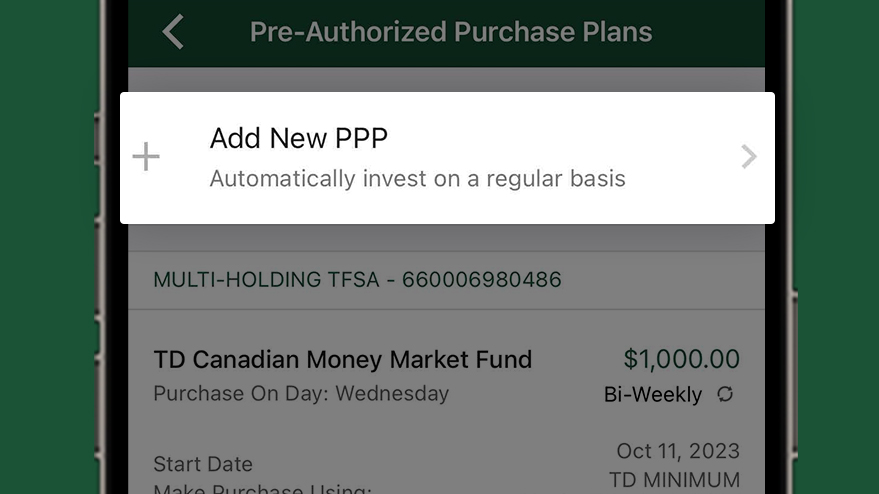Tap the $1,000.00 purchase amount
This screenshot has width=879, height=494.
[x=682, y=359]
